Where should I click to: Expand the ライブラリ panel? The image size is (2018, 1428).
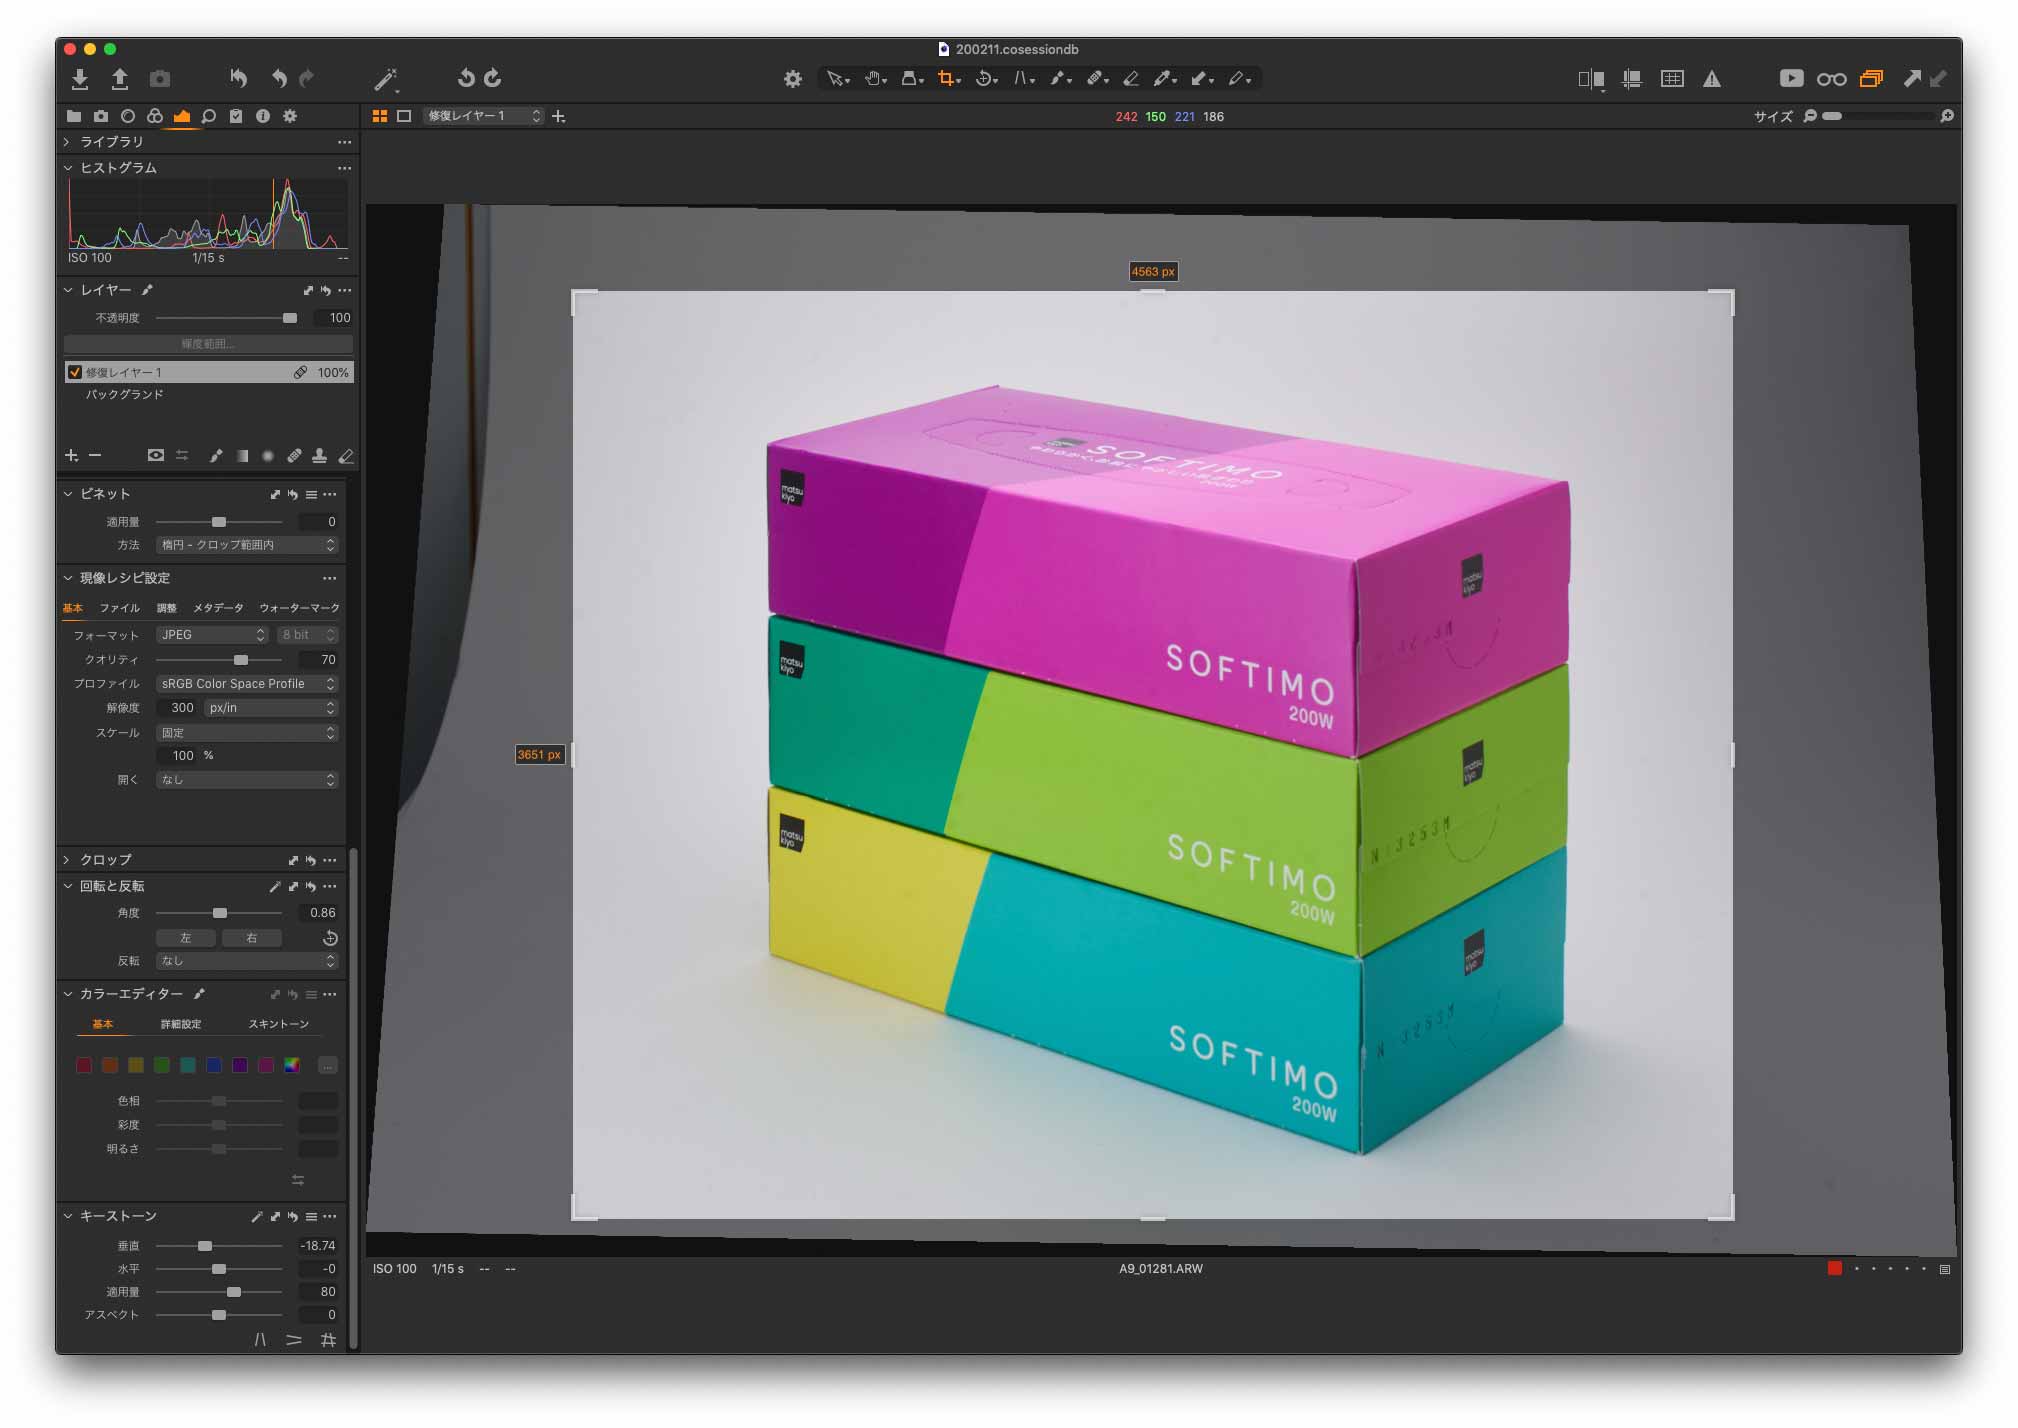(67, 142)
